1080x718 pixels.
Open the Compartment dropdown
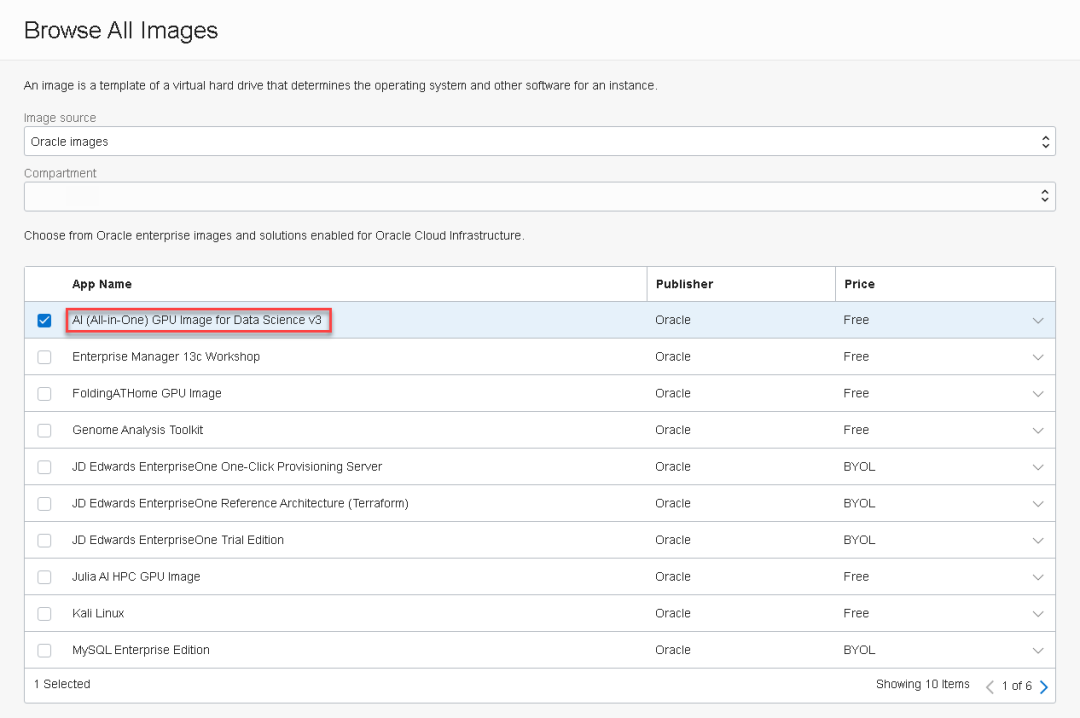539,196
